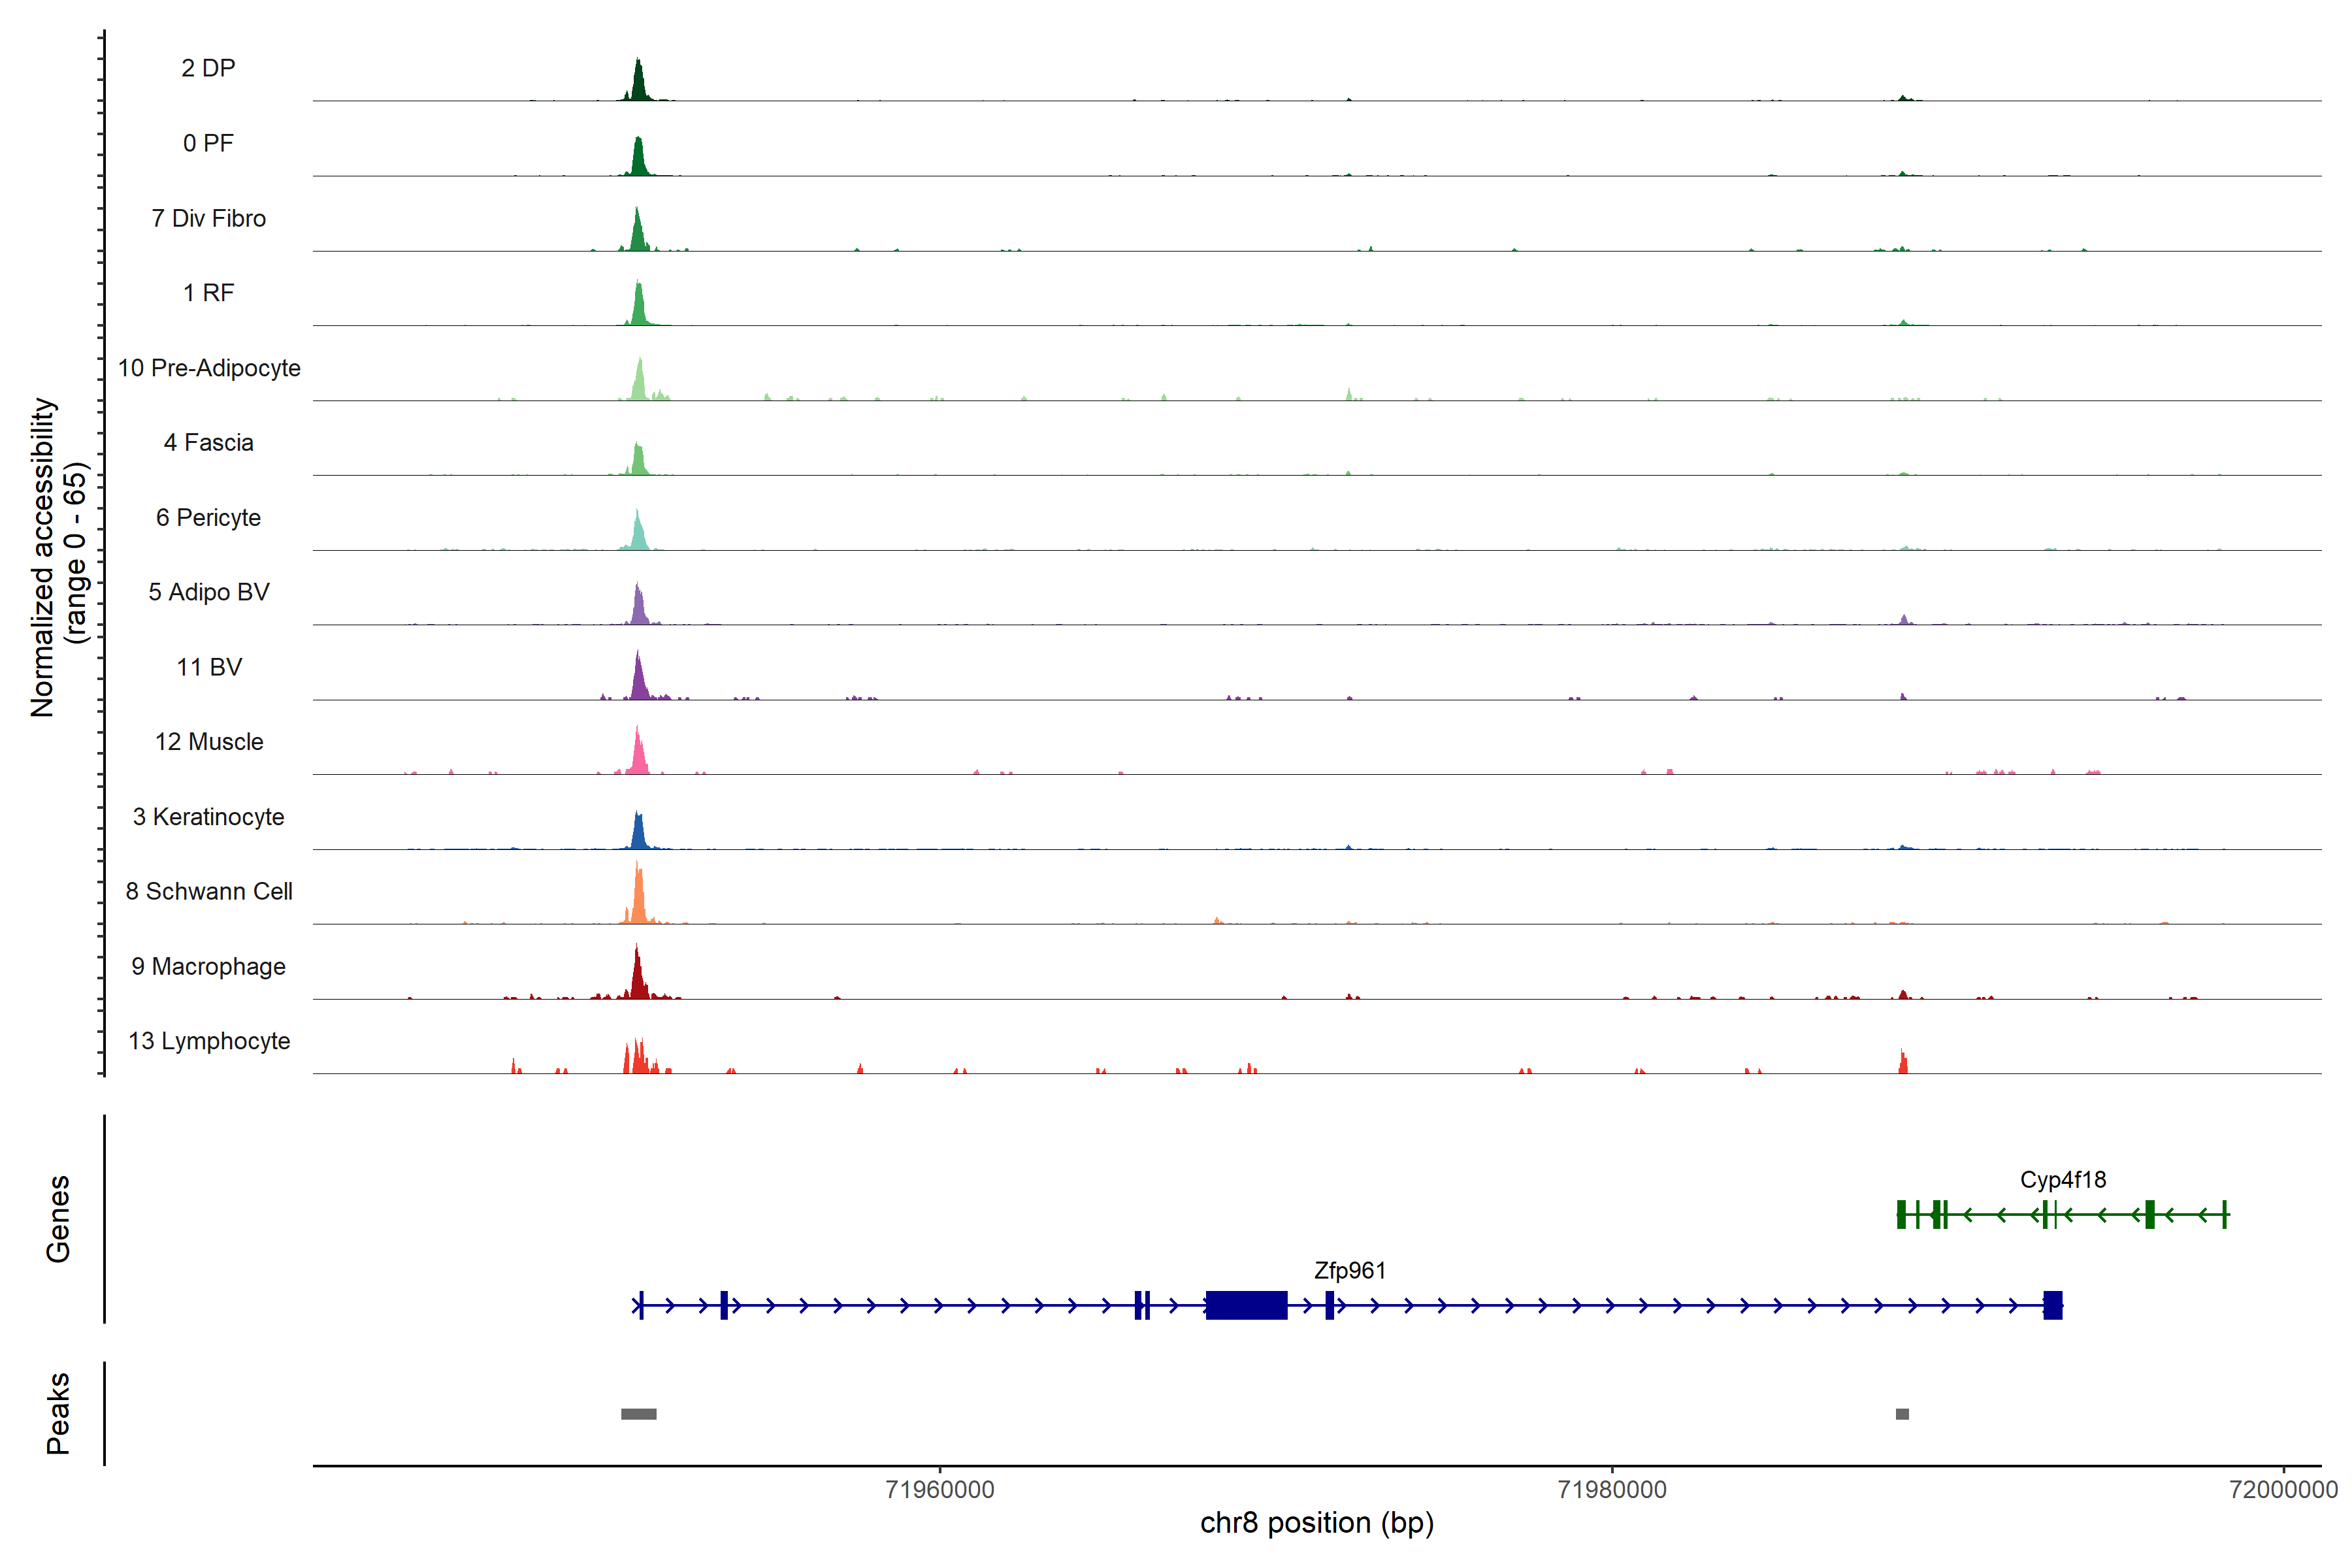Click the large Zfp961 exon block
Viewport: 2352px width, 1568px height.
(x=1246, y=1305)
